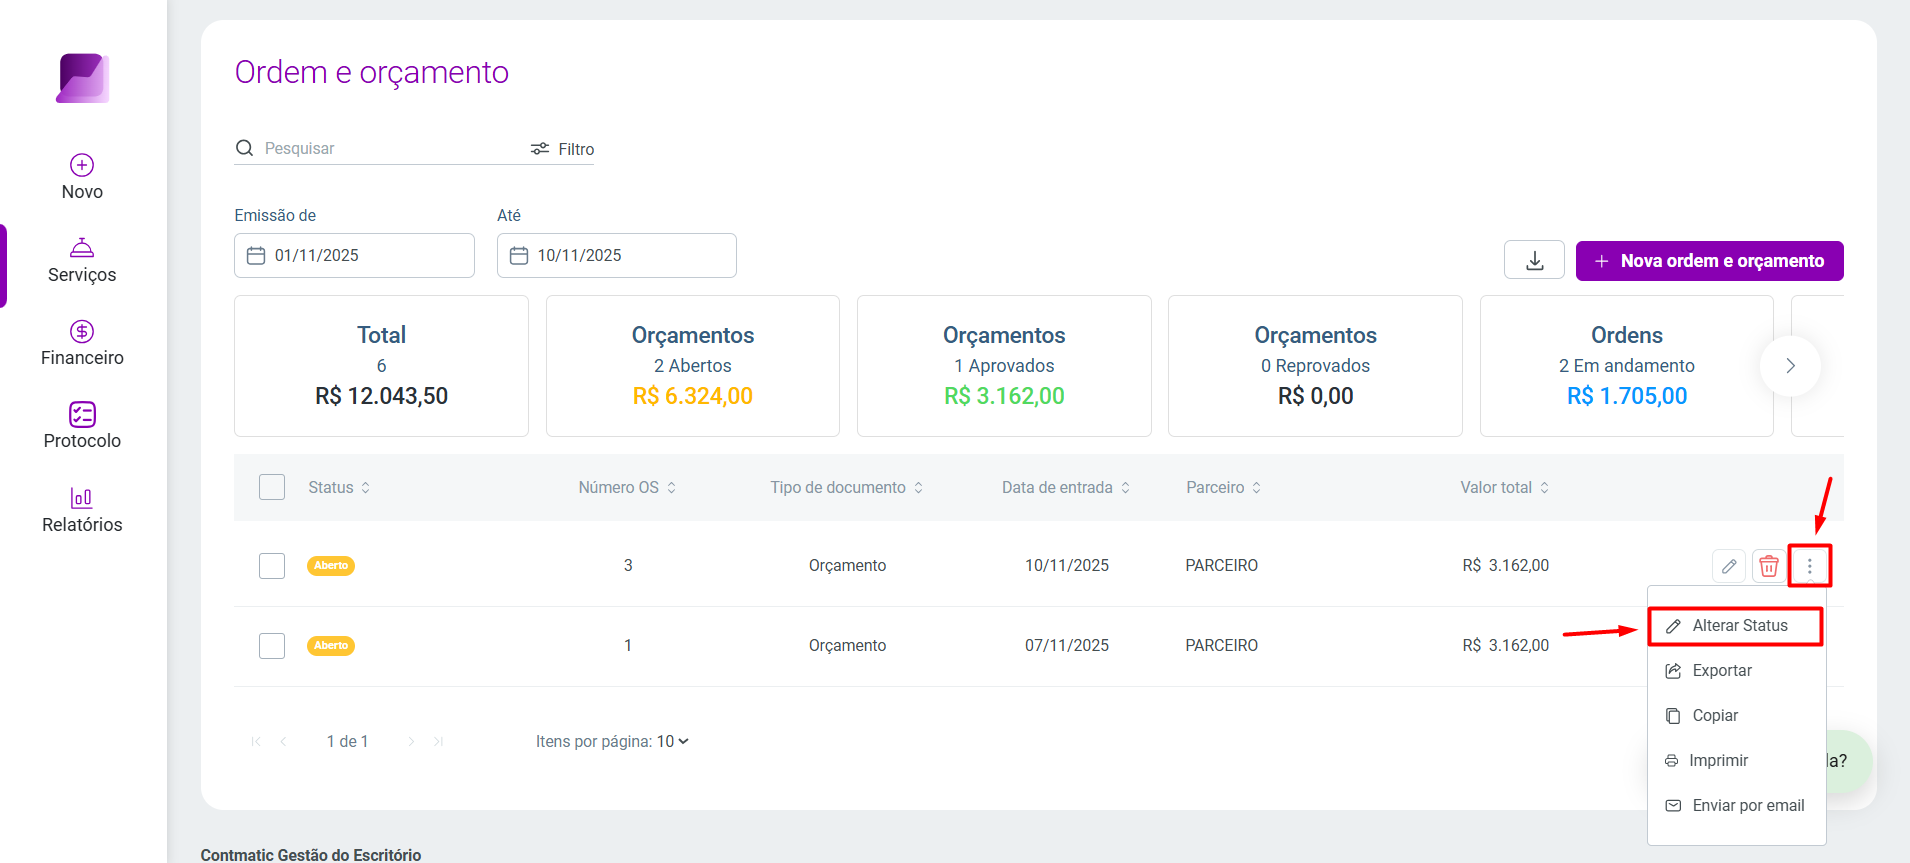Choose Imprimir from the context menu
Image resolution: width=1910 pixels, height=863 pixels.
1736,761
